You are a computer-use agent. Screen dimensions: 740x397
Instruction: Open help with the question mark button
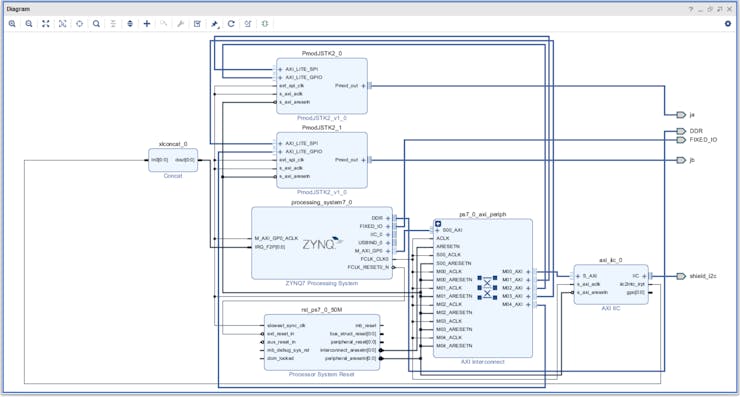[x=691, y=9]
